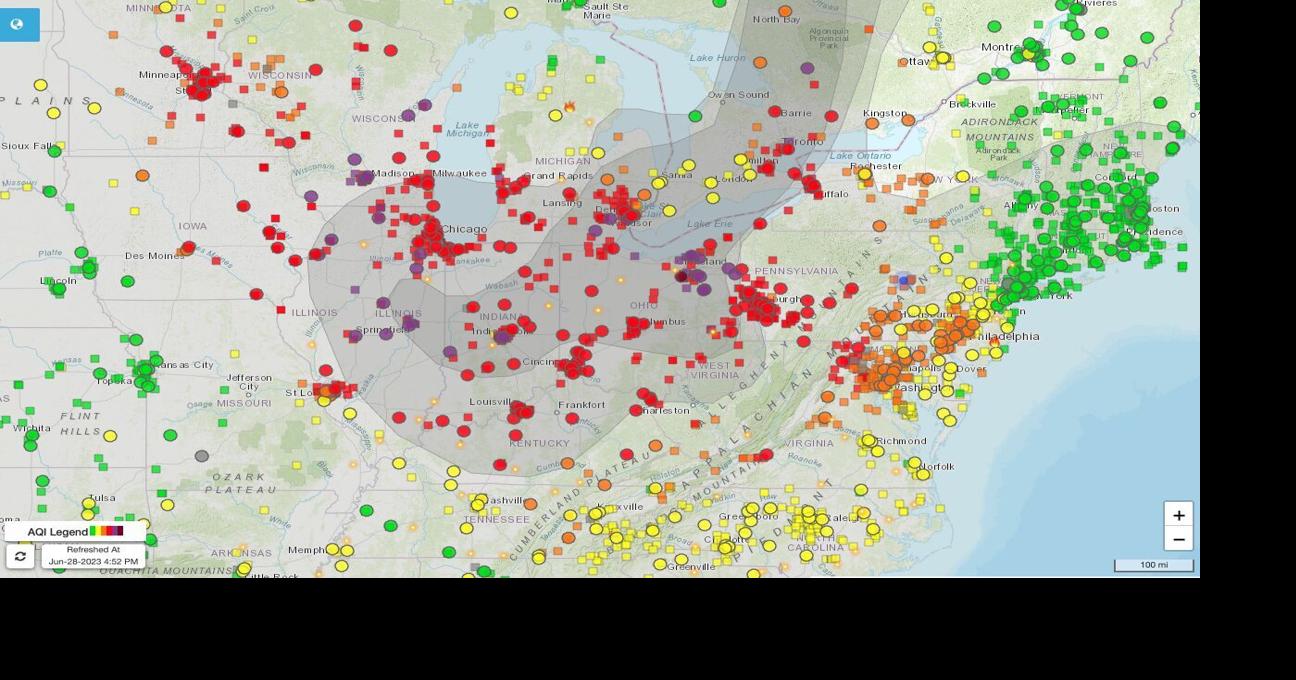Image resolution: width=1296 pixels, height=680 pixels.
Task: Click the 'Milwaukee' map label
Action: point(460,174)
